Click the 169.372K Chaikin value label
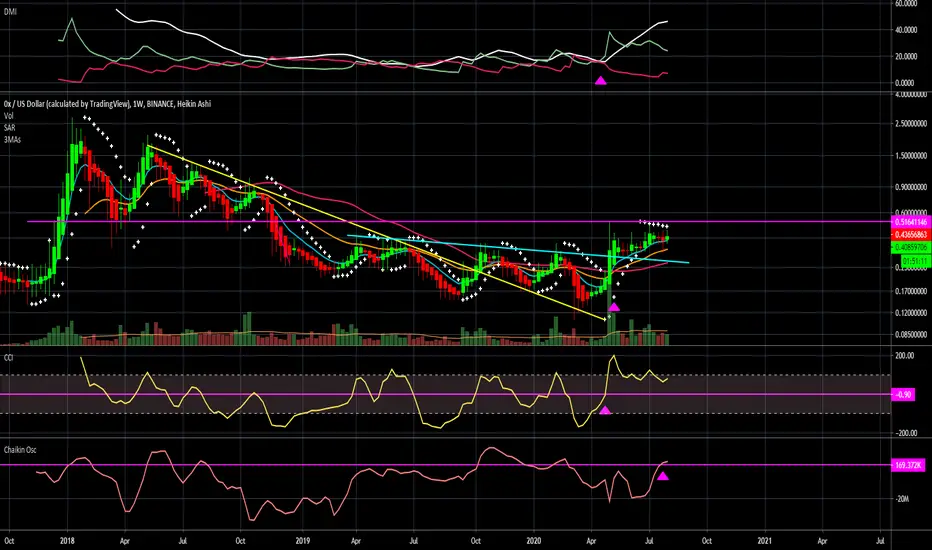 pos(909,465)
